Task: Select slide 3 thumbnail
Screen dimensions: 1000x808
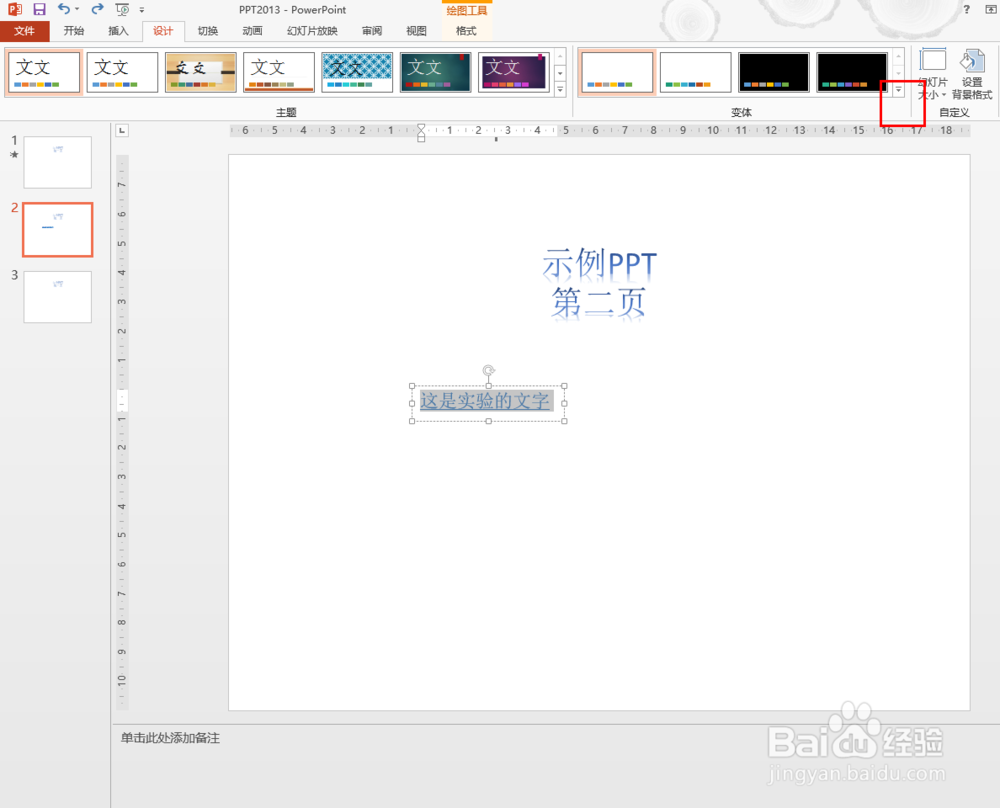Action: (57, 297)
